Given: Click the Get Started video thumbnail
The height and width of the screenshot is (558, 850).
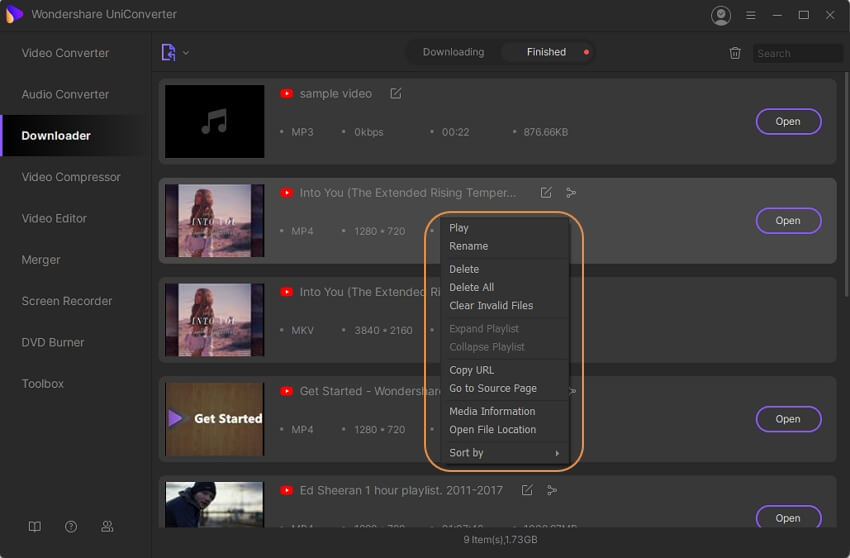Looking at the screenshot, I should (215, 419).
